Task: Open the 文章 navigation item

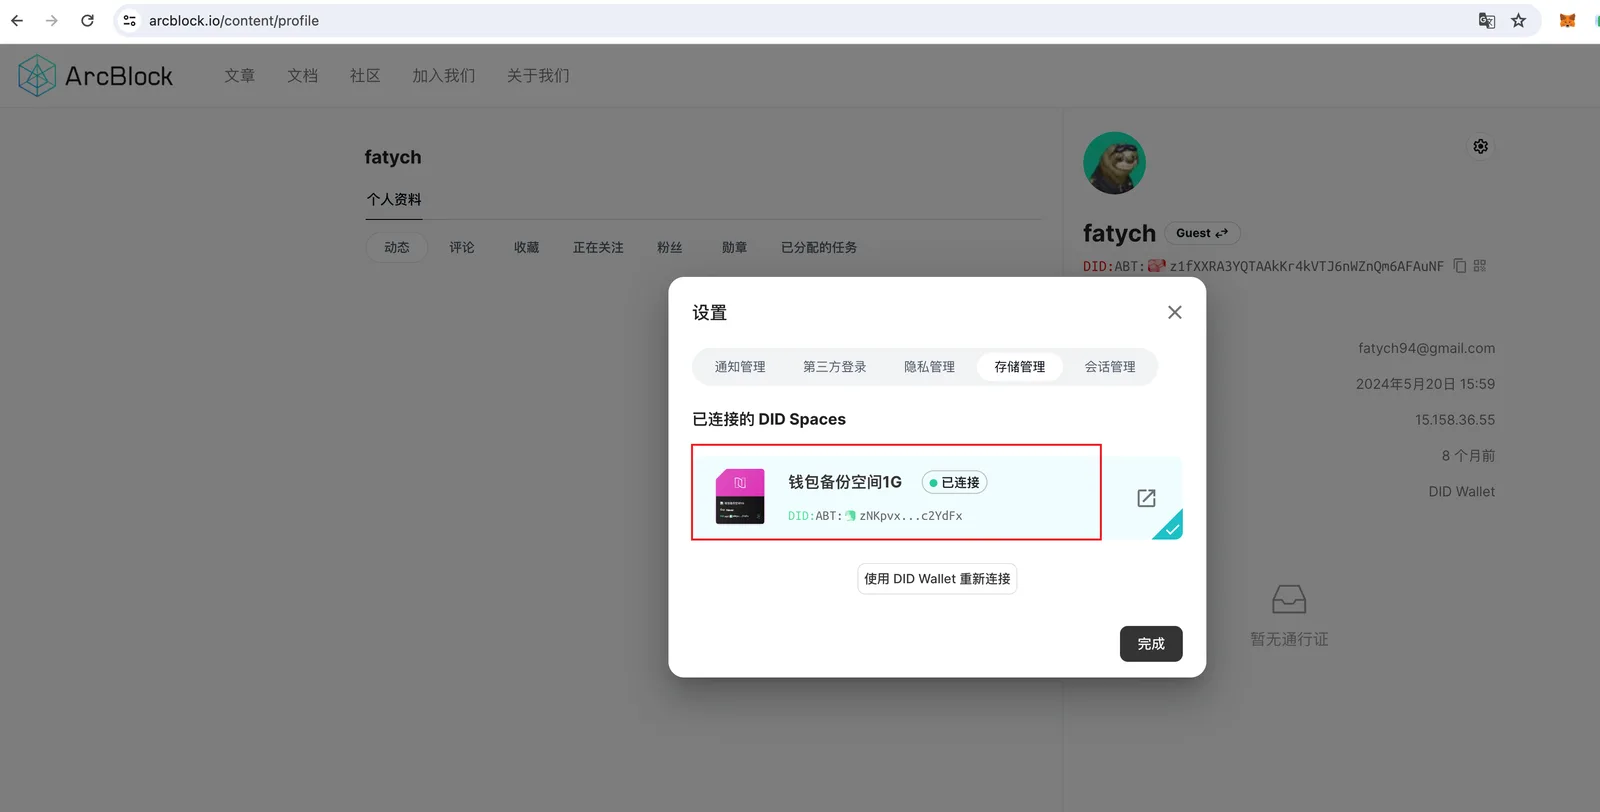Action: (x=240, y=76)
